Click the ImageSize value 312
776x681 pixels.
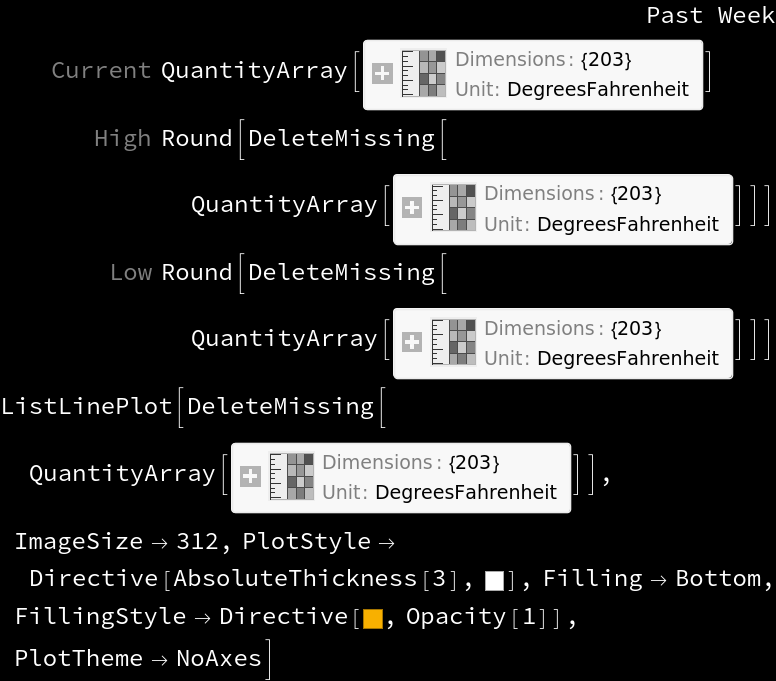197,541
